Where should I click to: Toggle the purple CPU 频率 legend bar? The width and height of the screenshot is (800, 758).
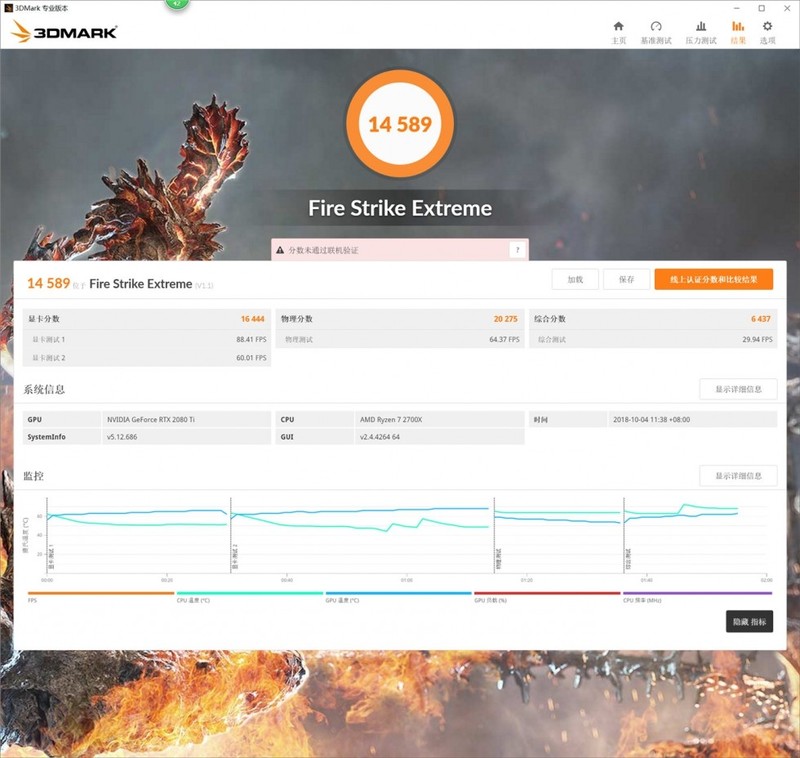697,593
